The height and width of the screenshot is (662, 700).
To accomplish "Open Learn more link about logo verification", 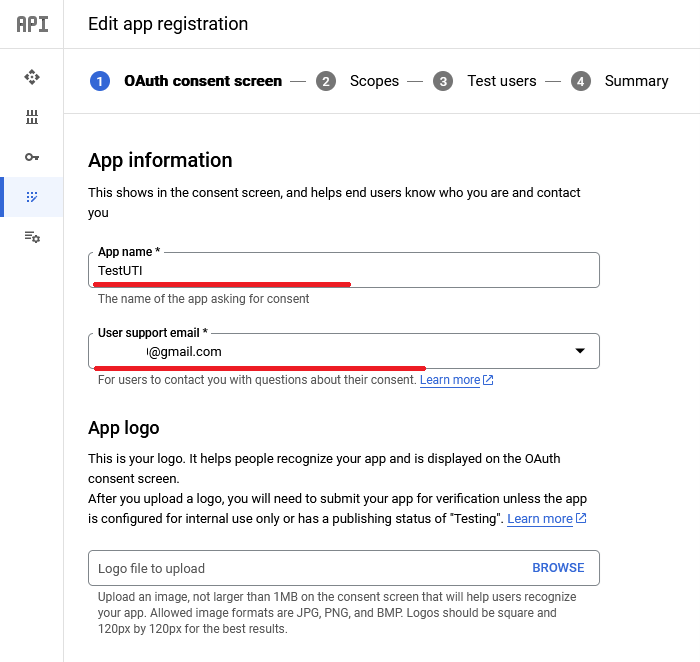I will [540, 519].
